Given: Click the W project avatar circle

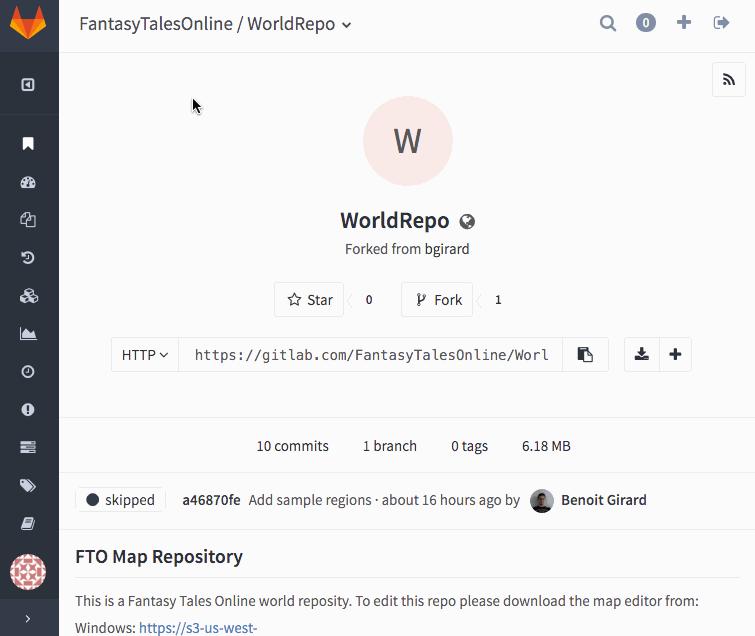Looking at the screenshot, I should [x=408, y=141].
